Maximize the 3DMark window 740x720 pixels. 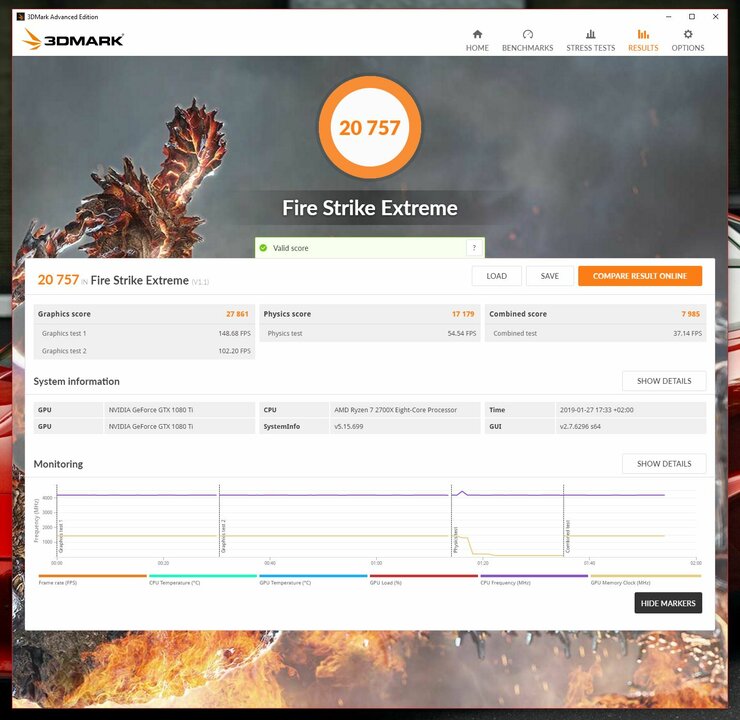(692, 17)
